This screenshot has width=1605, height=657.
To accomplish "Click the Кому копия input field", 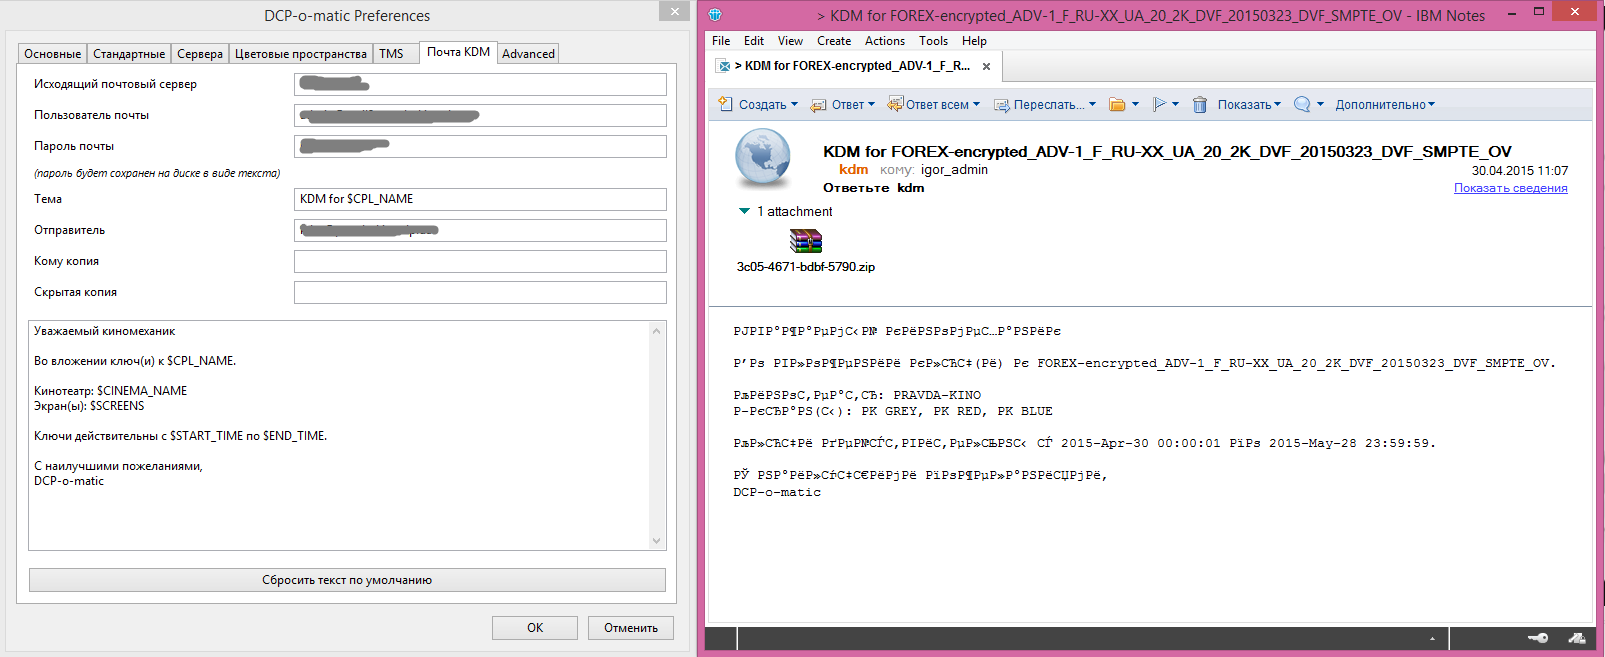I will click(x=480, y=262).
